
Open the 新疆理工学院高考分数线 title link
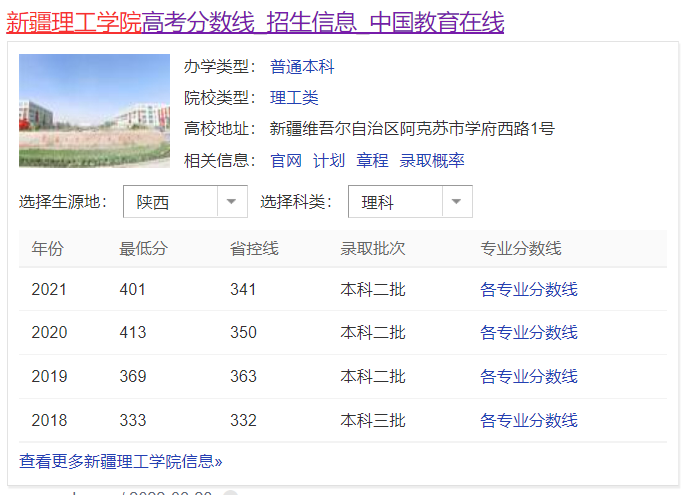[x=255, y=22]
